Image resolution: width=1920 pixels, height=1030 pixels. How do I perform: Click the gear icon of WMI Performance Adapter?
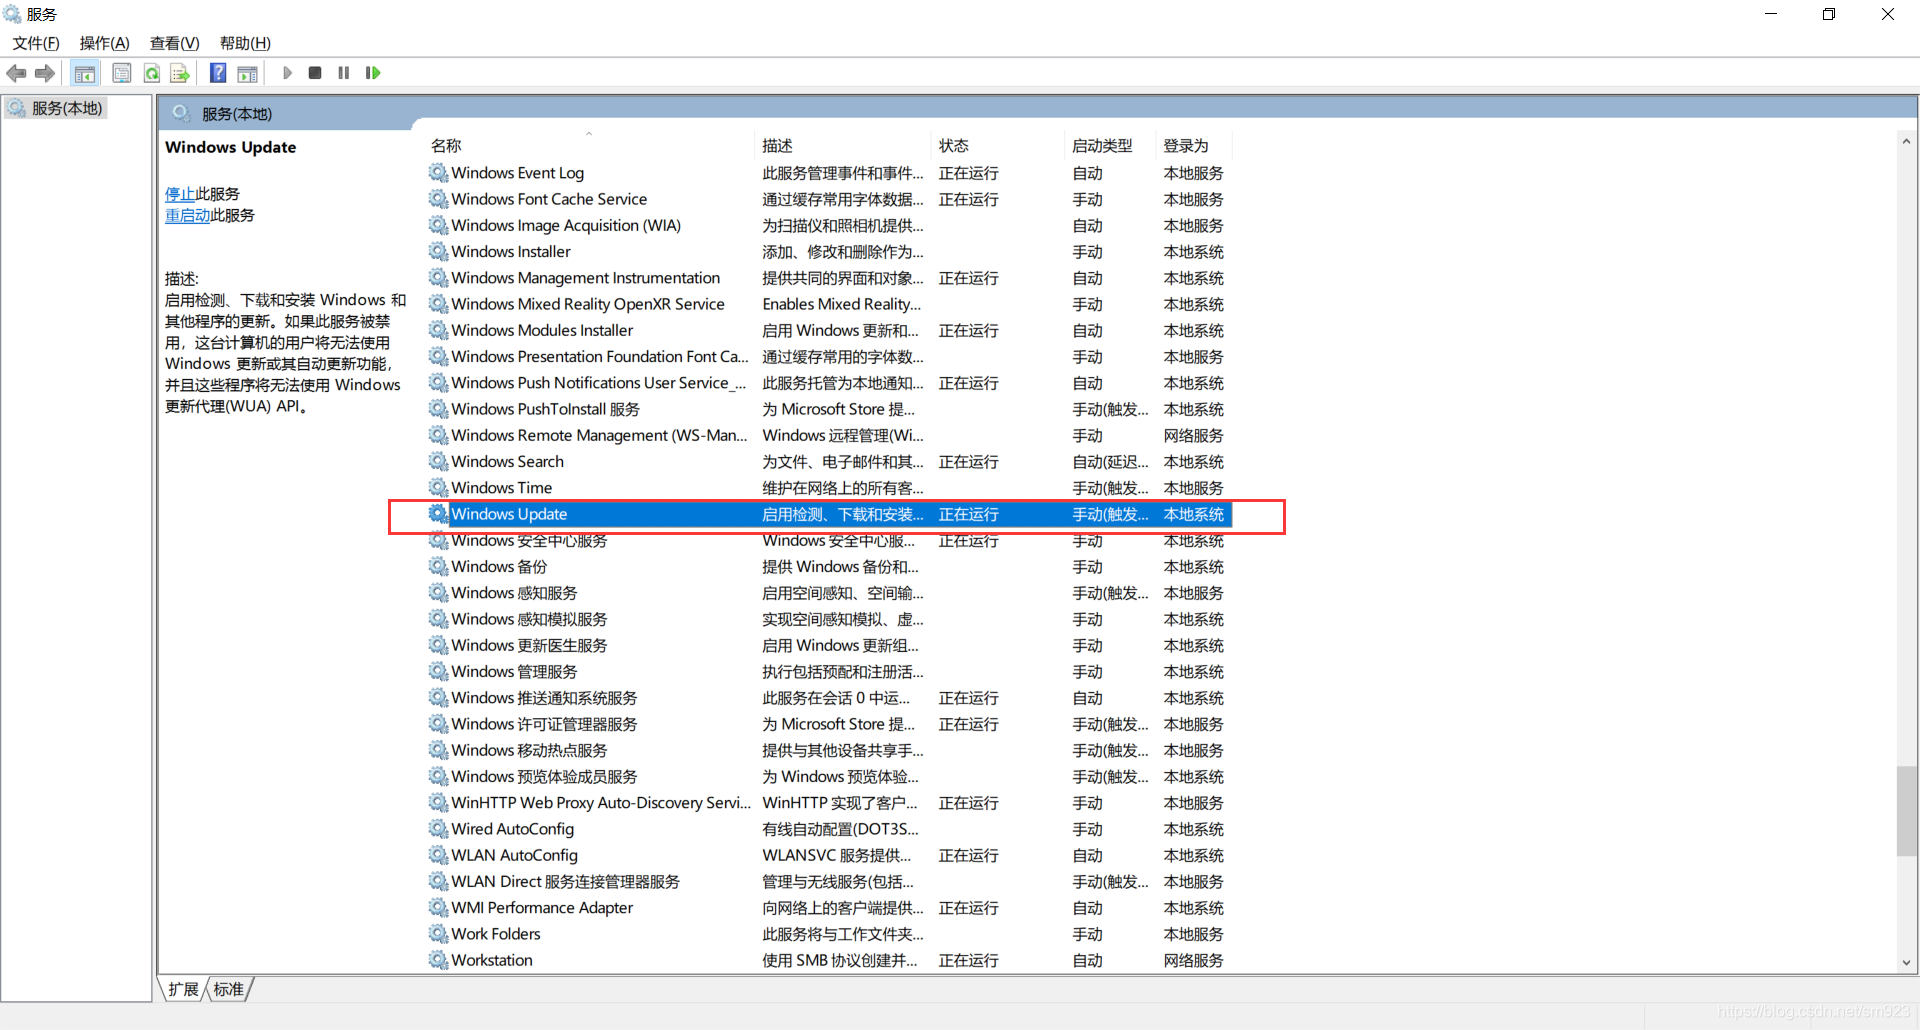pos(438,908)
